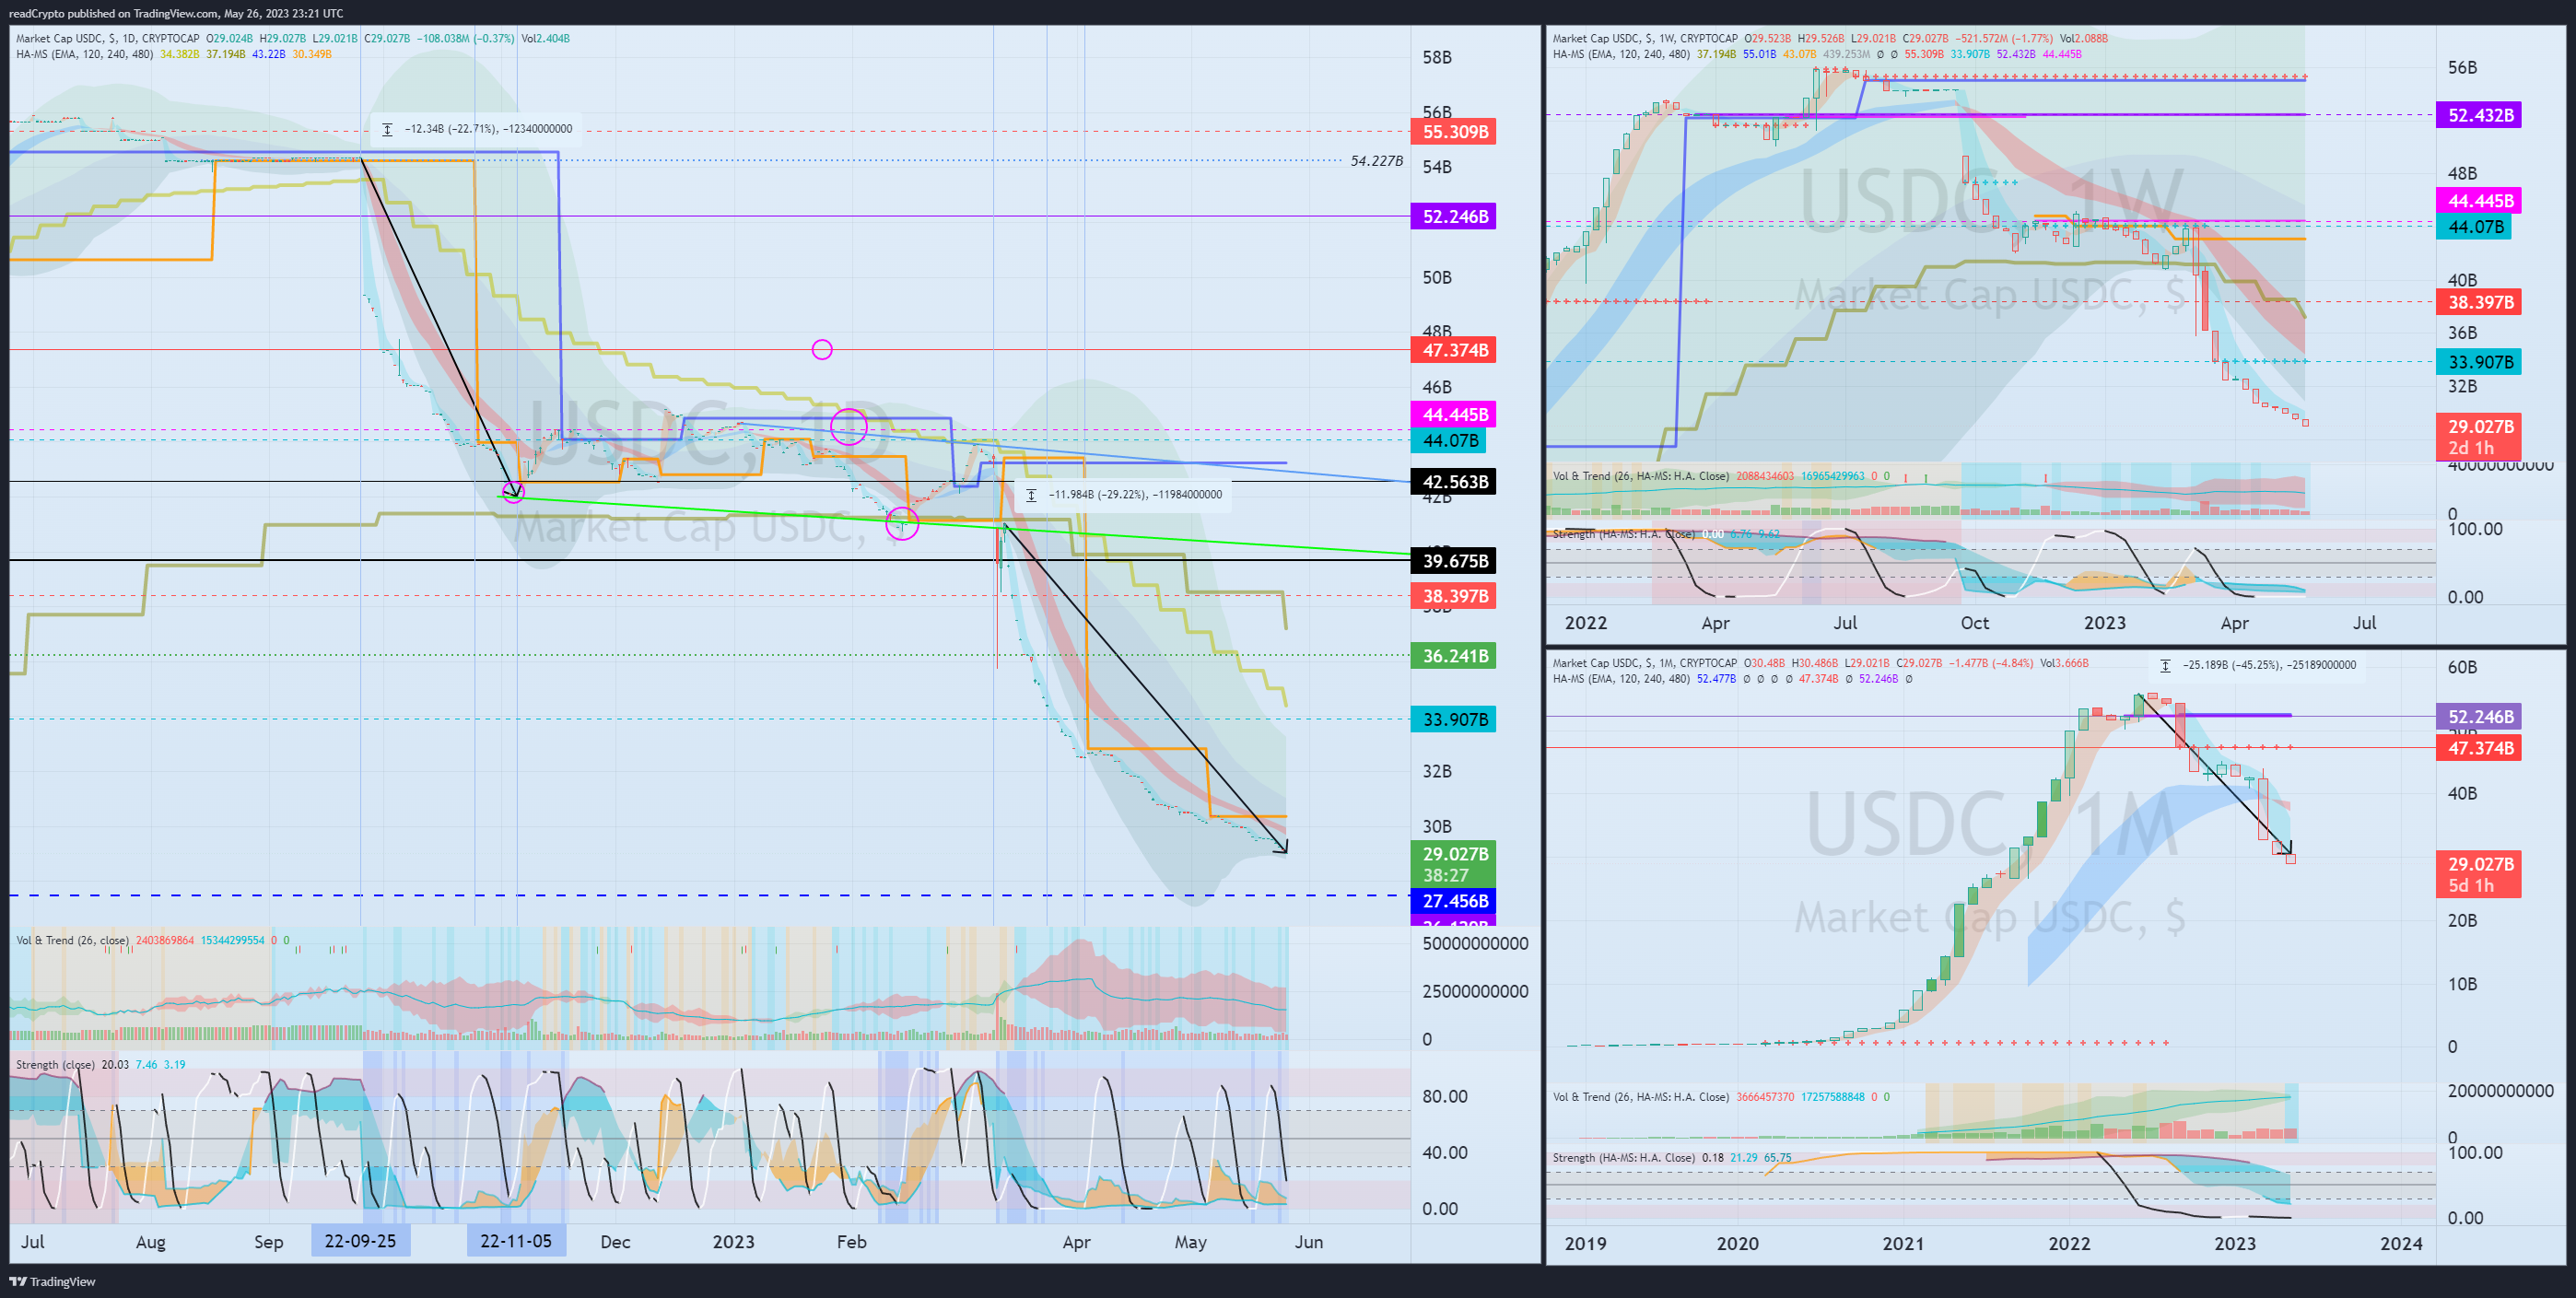
Task: Click the 'Market Cap USDC, $, 1D, CRYPTOCAP' legend
Action: click(107, 39)
